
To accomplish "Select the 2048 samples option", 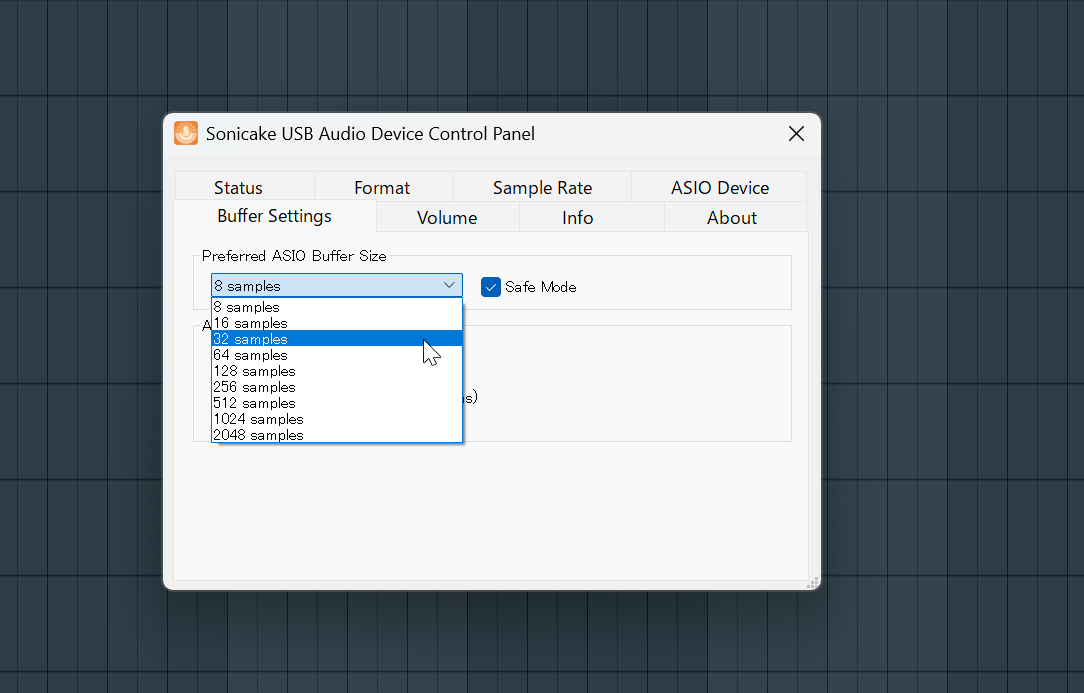I will [x=337, y=434].
